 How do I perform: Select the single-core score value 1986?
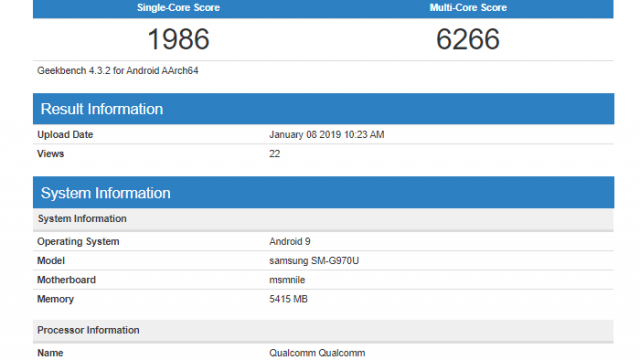pos(178,39)
